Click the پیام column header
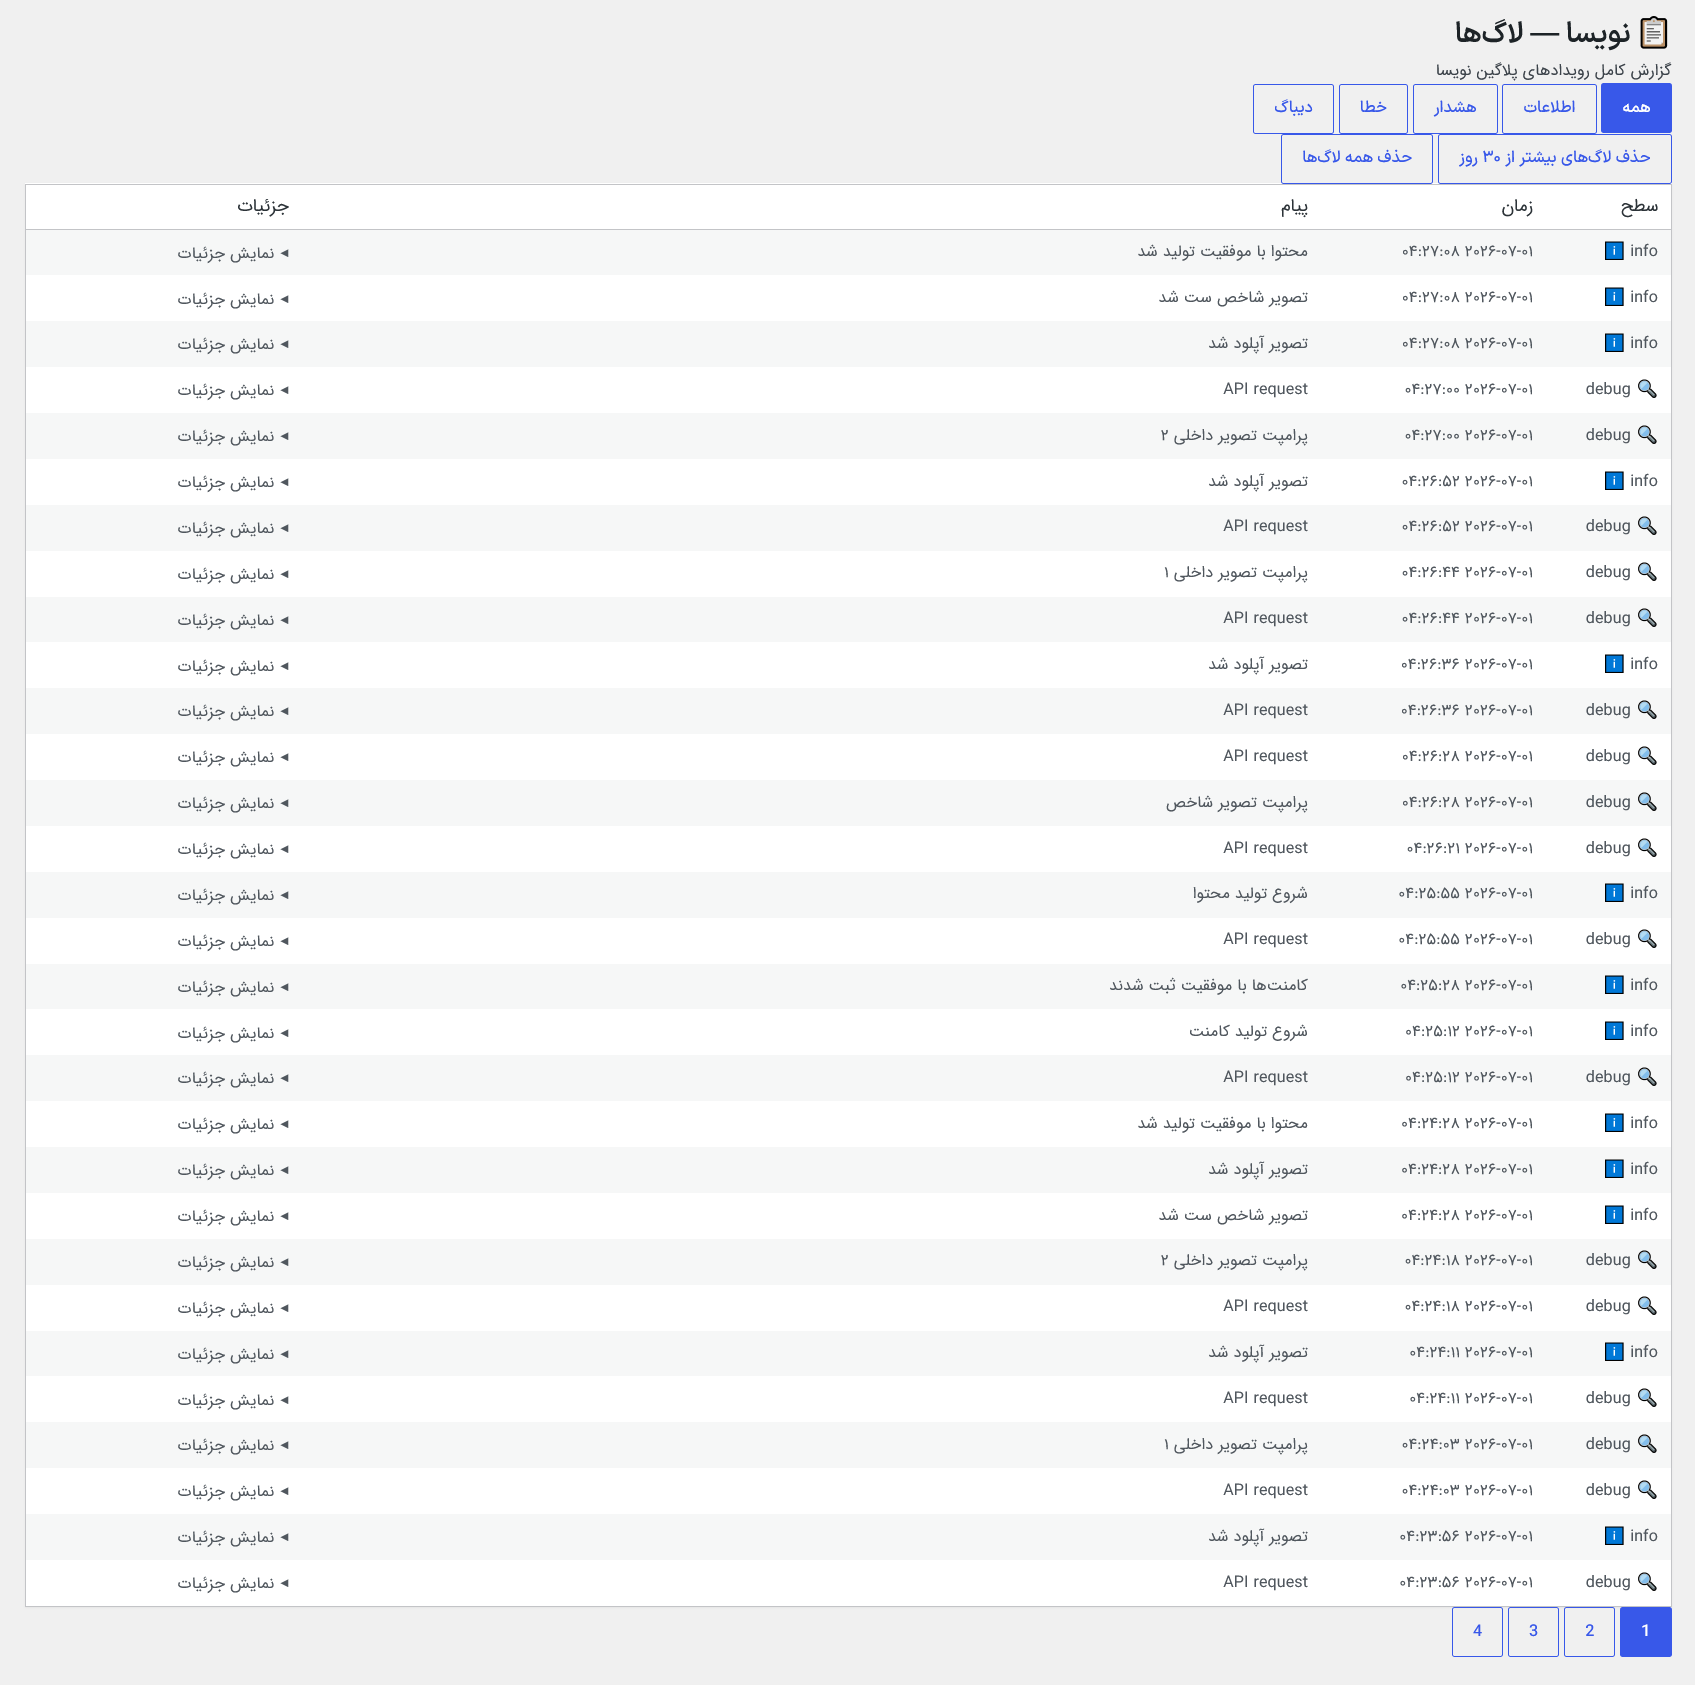Viewport: 1695px width, 1685px height. 1294,207
